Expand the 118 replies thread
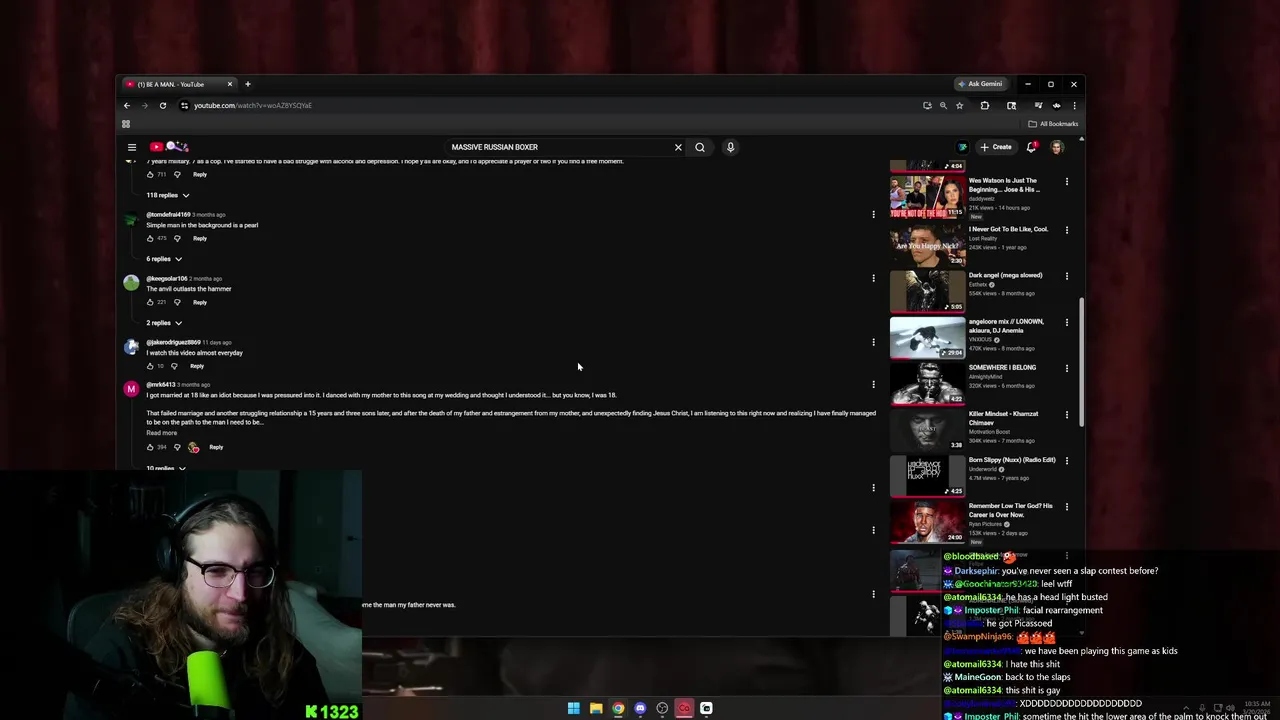1280x720 pixels. pyautogui.click(x=168, y=195)
